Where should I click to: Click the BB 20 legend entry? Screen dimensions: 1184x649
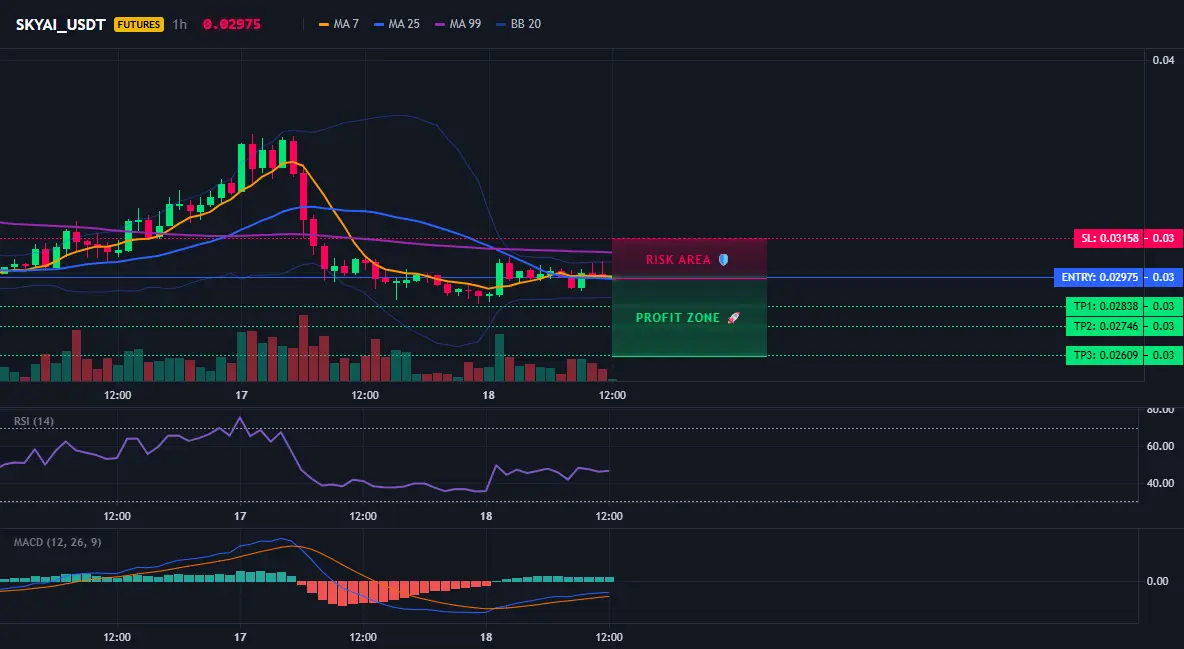pyautogui.click(x=519, y=24)
